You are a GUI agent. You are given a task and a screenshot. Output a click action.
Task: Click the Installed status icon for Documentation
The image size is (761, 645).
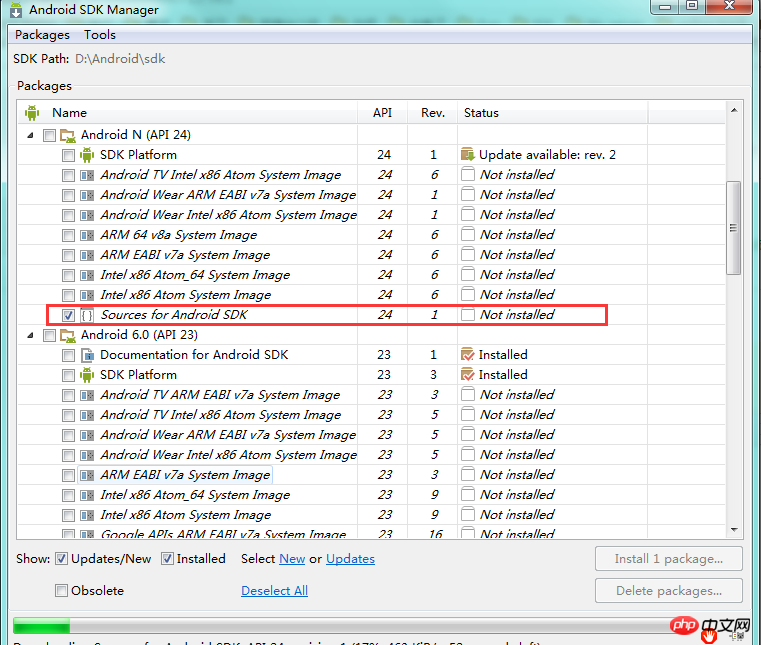coord(467,355)
